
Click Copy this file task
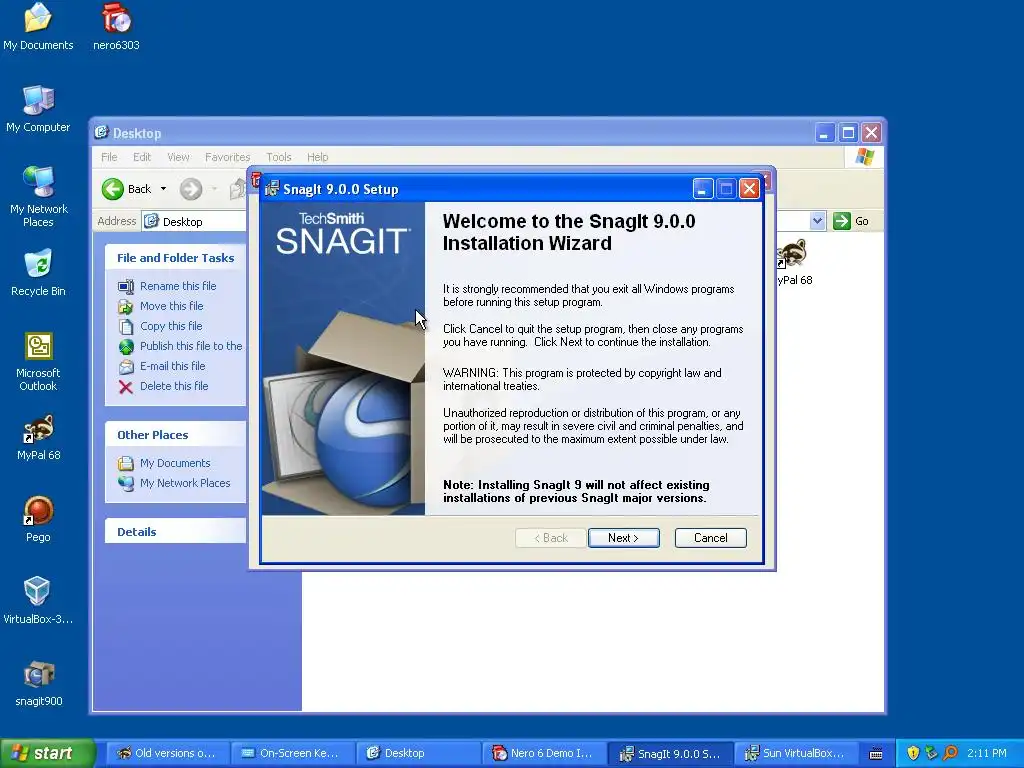click(x=170, y=326)
